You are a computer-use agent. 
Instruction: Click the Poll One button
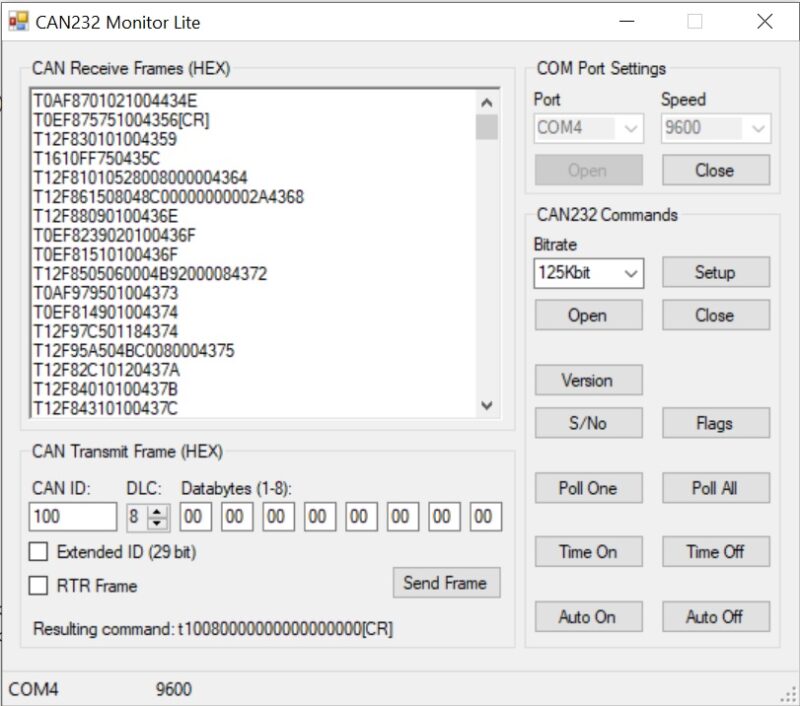(x=589, y=488)
